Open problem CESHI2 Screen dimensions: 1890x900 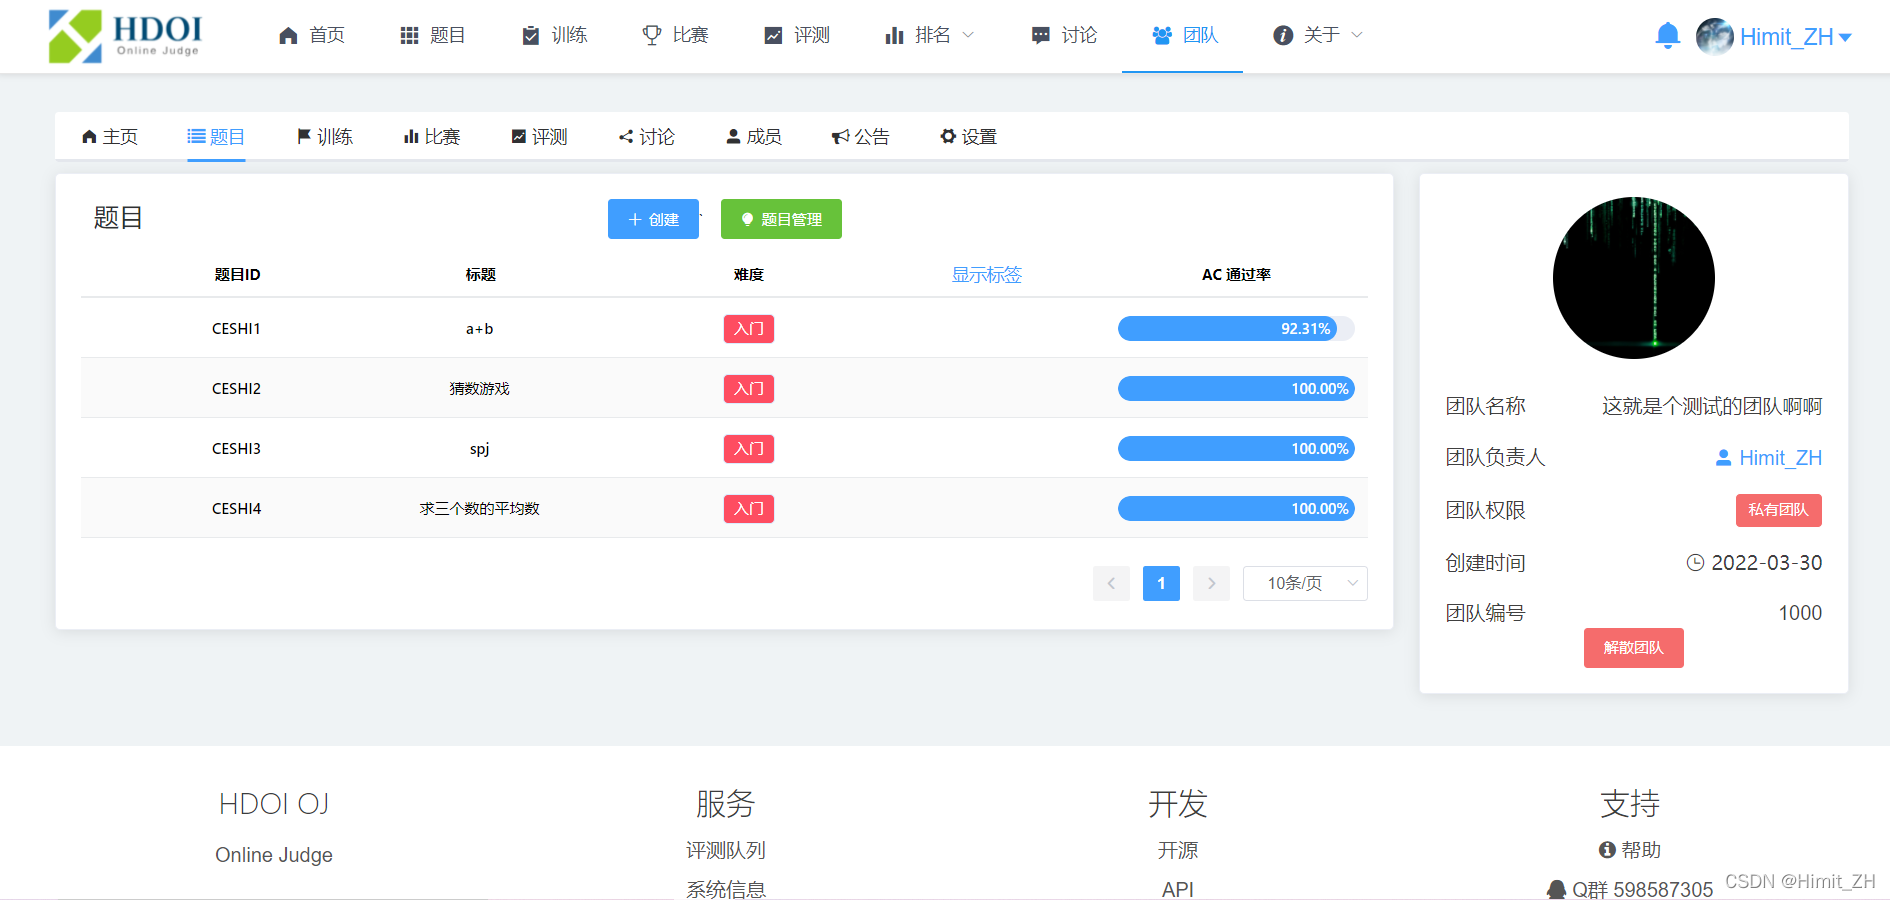[236, 389]
